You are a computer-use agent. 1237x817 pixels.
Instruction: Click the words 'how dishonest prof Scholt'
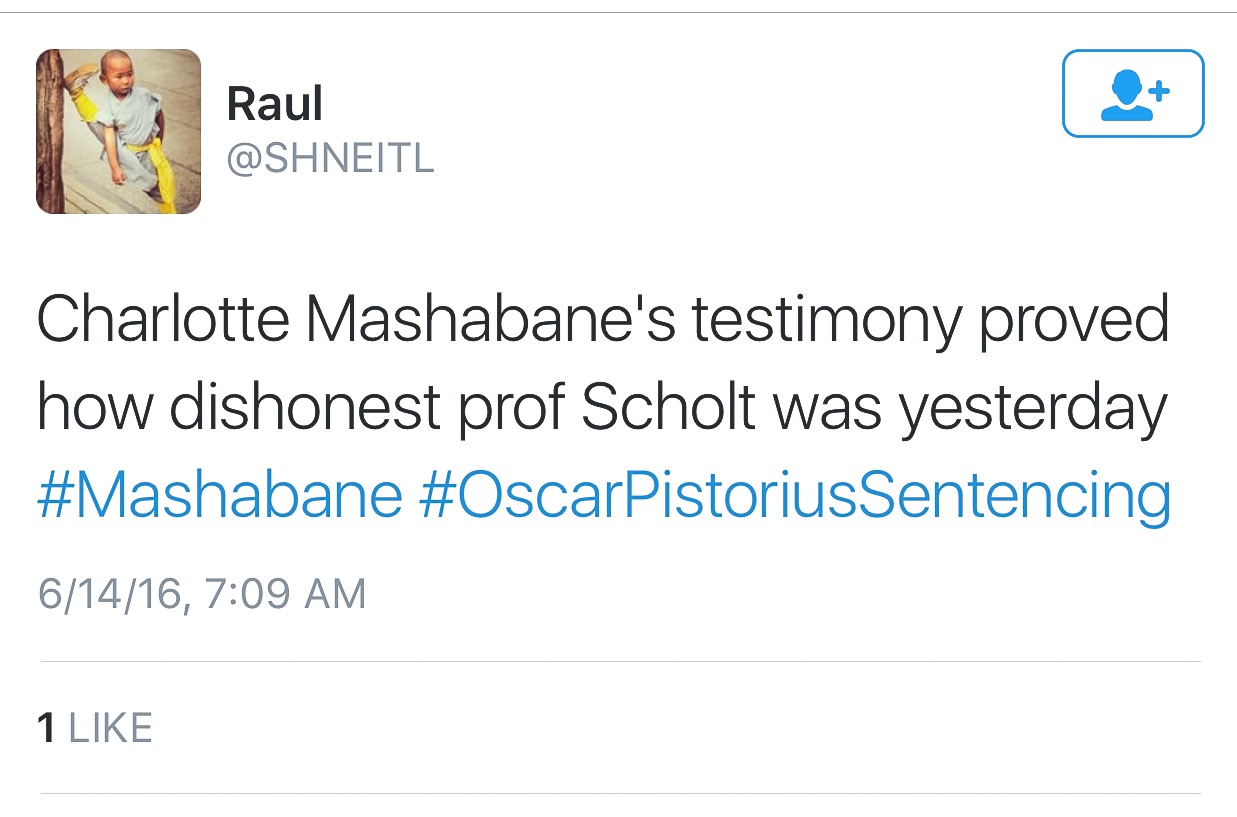coord(351,408)
